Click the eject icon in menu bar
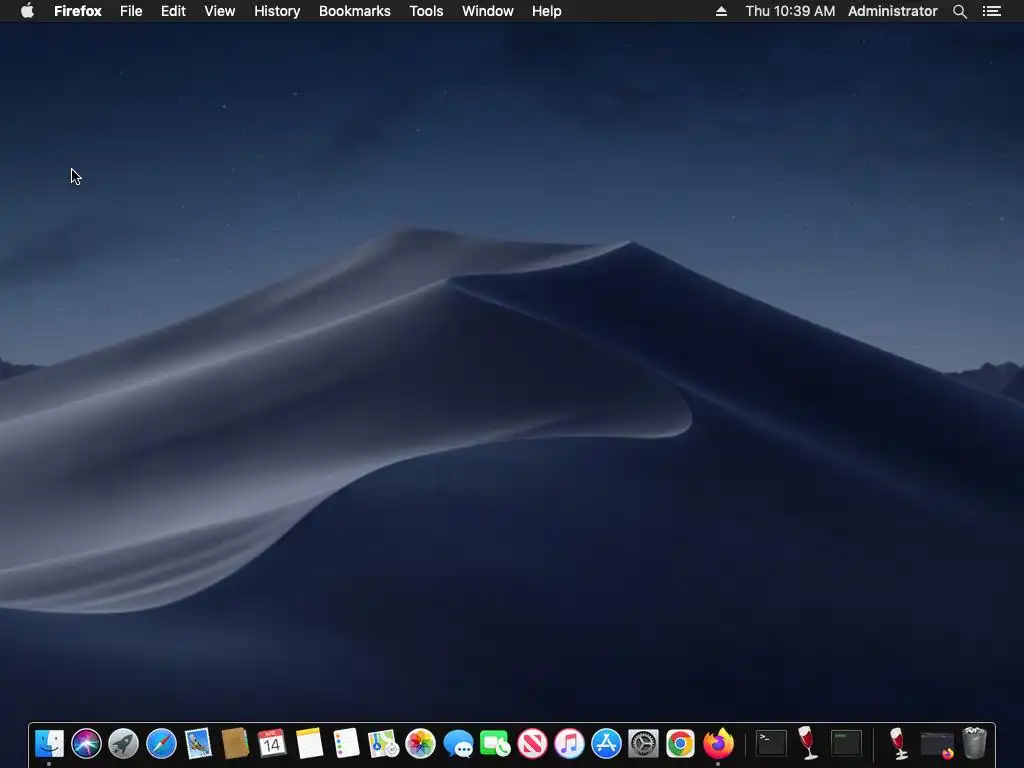 (x=721, y=11)
